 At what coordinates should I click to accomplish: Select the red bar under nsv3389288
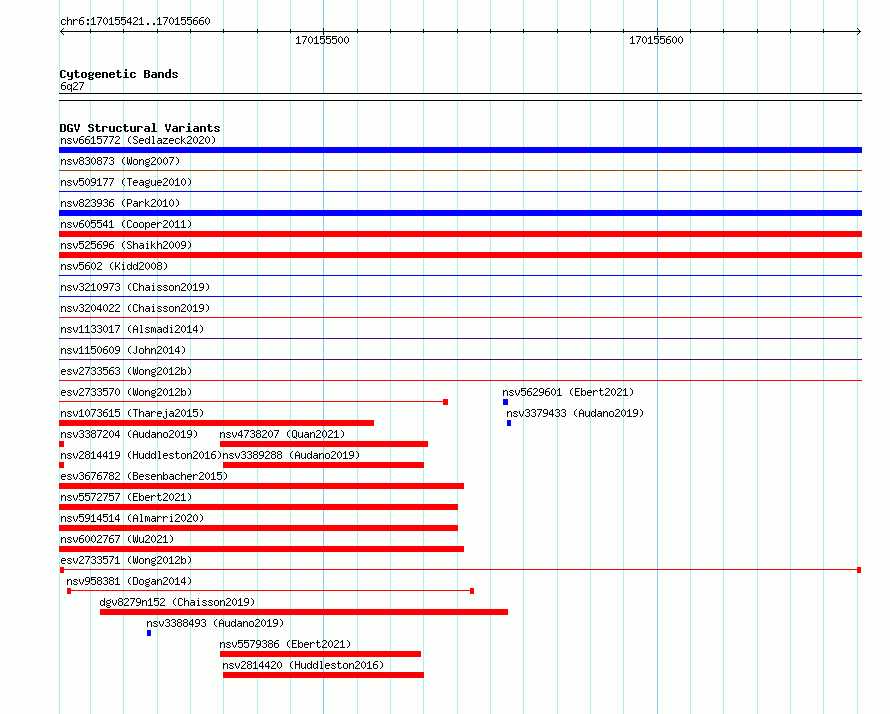click(x=324, y=465)
